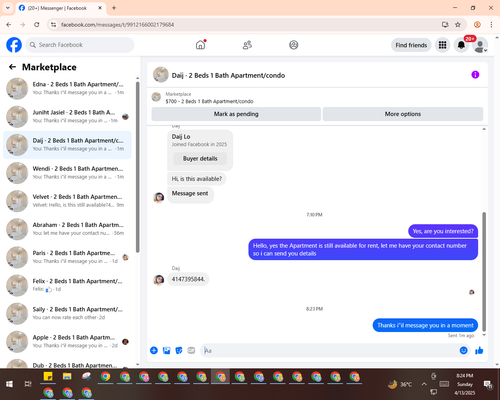Click the phone number message 4147395844
This screenshot has width=500, height=400.
(188, 279)
